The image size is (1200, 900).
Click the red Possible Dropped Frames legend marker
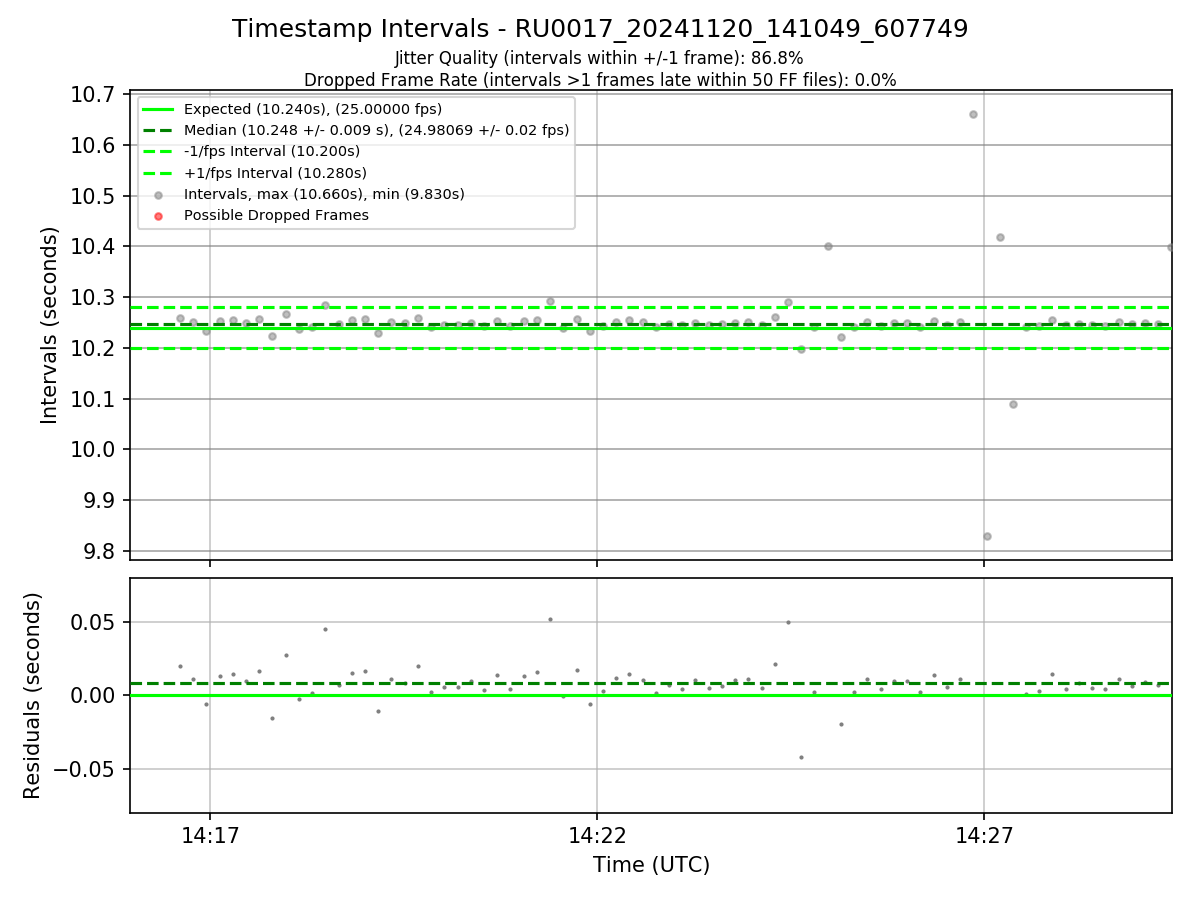click(158, 216)
